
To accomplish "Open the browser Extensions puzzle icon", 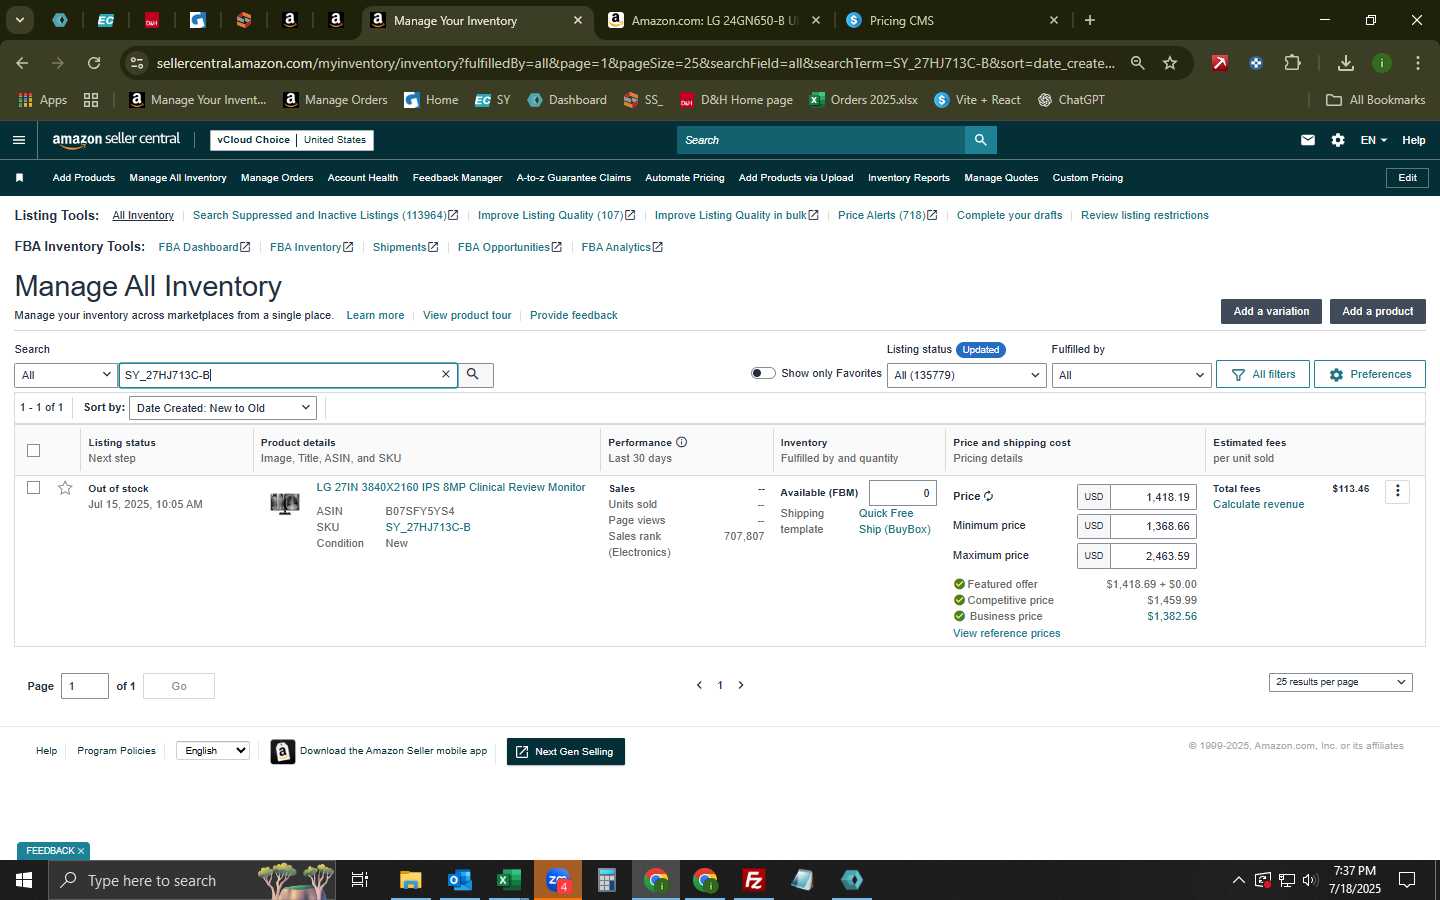I will 1292,63.
